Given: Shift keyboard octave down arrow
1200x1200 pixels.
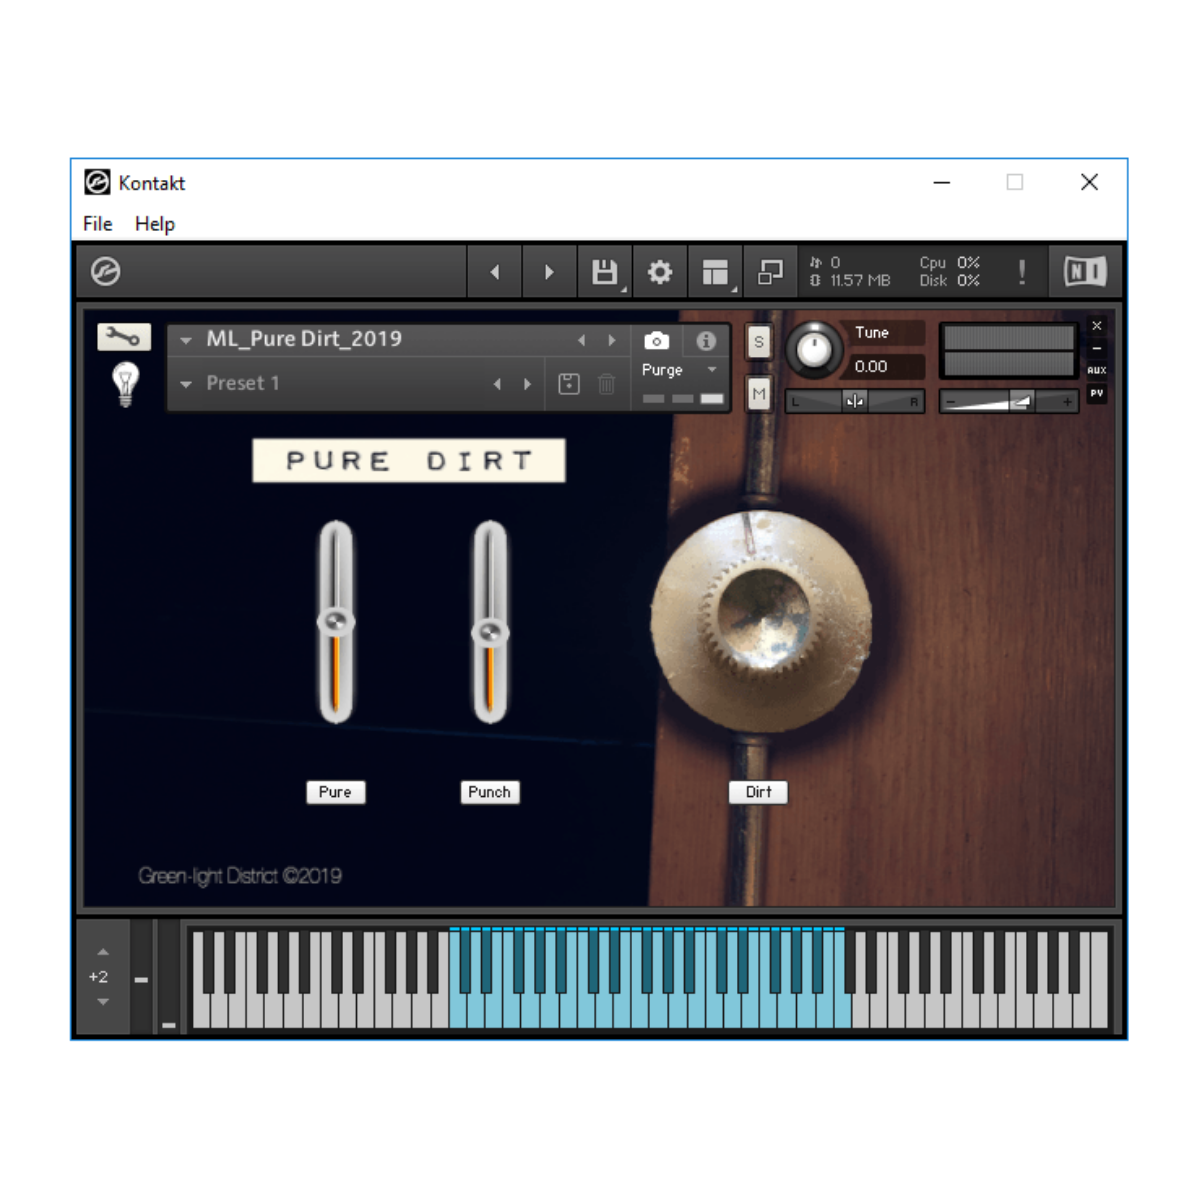Looking at the screenshot, I should (x=103, y=1001).
